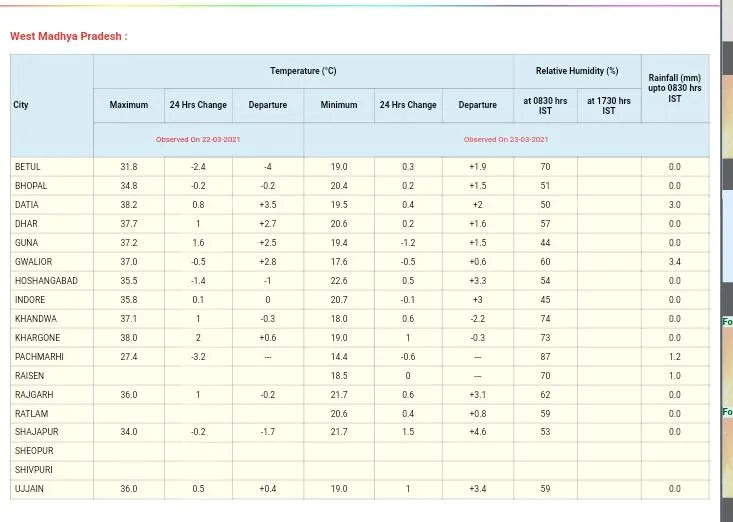Click Pachmarhi 24 hrs change -3.2
This screenshot has height=522, width=733.
(x=198, y=357)
